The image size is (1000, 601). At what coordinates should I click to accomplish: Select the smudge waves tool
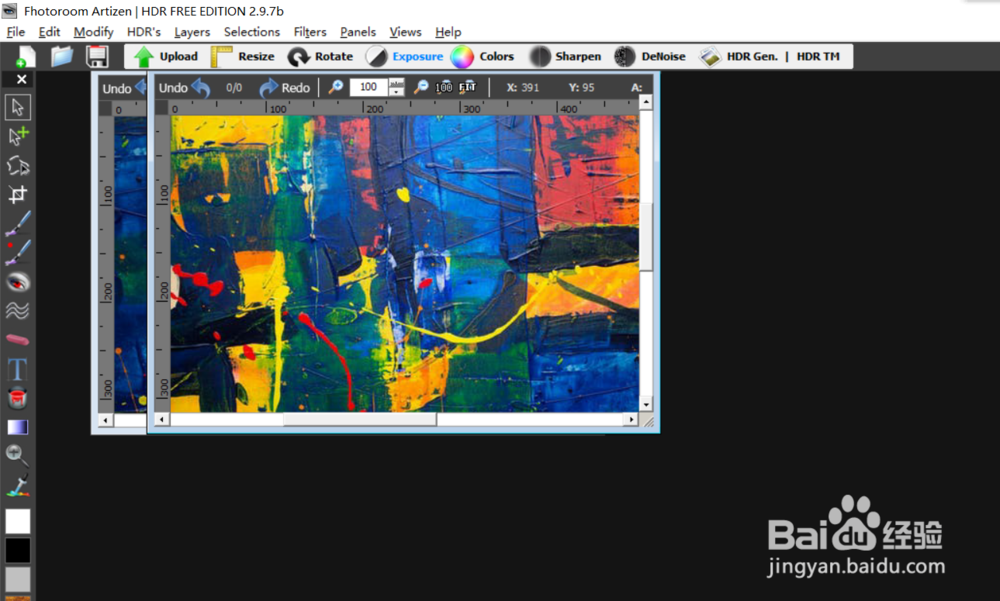pos(18,310)
